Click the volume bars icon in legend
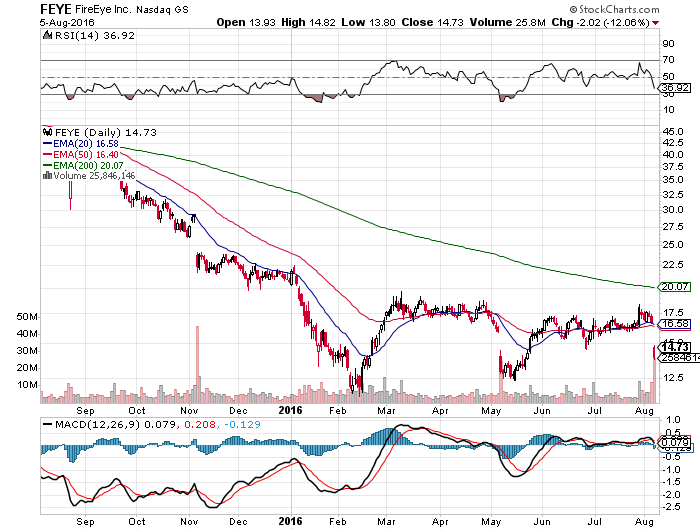The image size is (700, 530). point(47,175)
